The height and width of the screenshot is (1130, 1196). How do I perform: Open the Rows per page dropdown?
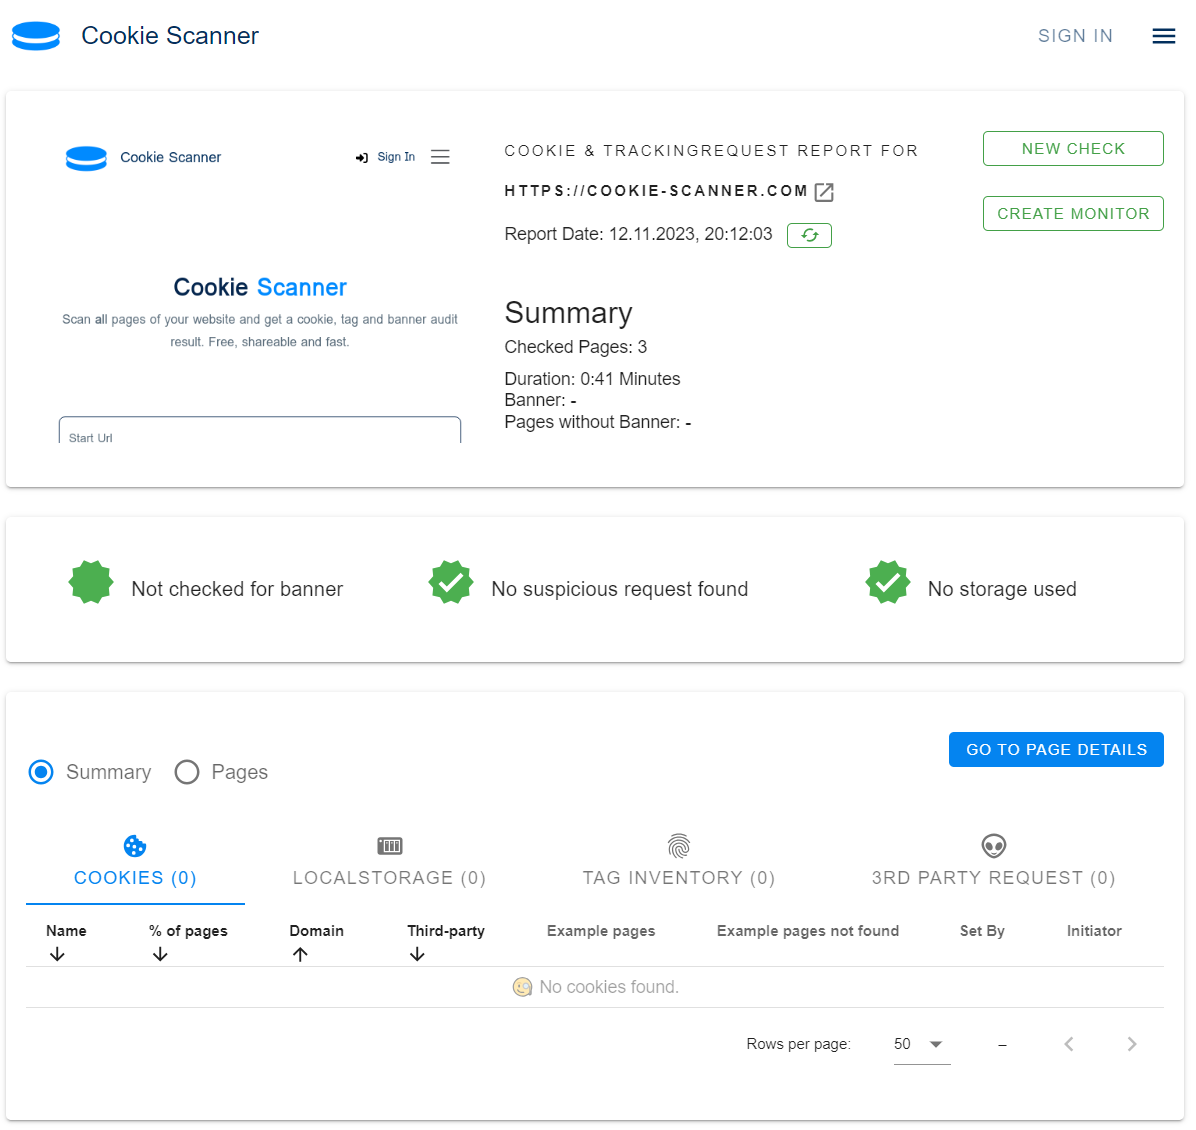coord(921,1044)
